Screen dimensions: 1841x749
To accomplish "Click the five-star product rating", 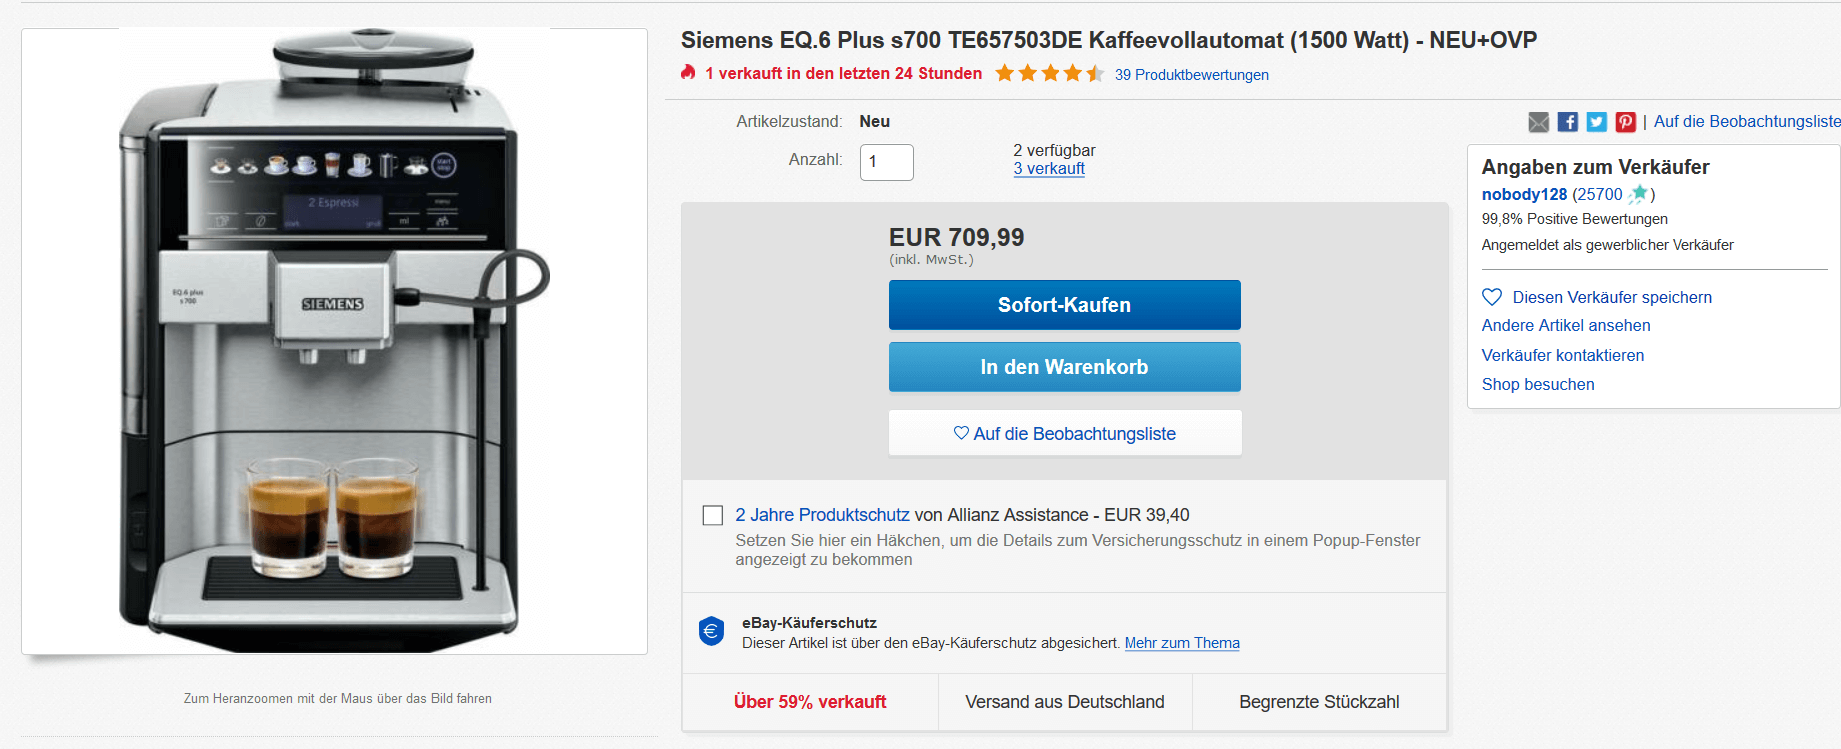I will coord(1049,73).
